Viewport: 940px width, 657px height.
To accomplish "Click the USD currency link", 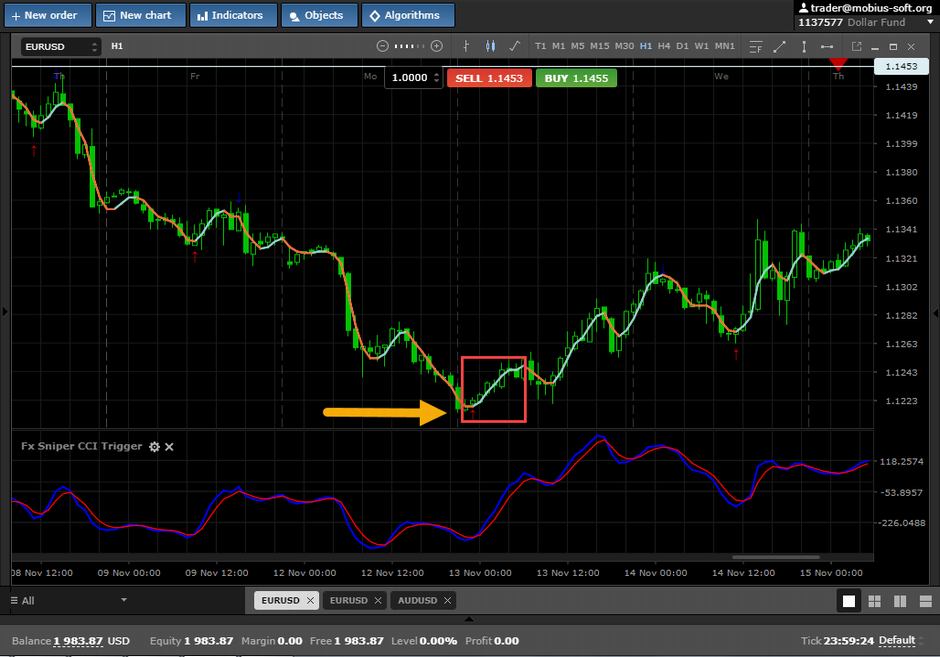I will [x=119, y=641].
